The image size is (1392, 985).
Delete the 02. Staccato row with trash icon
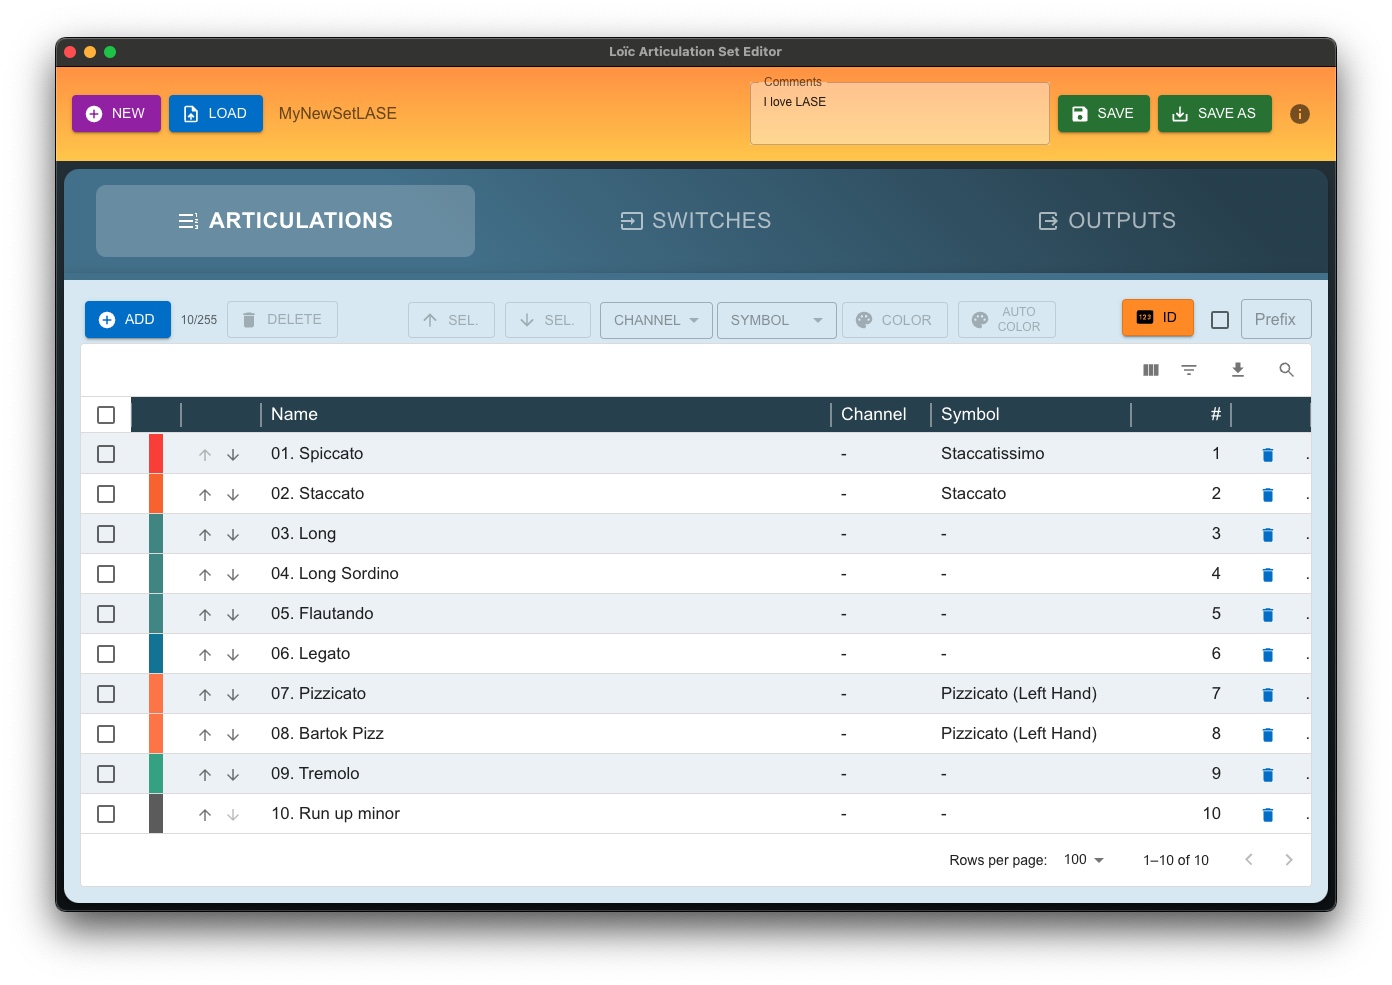coord(1267,495)
